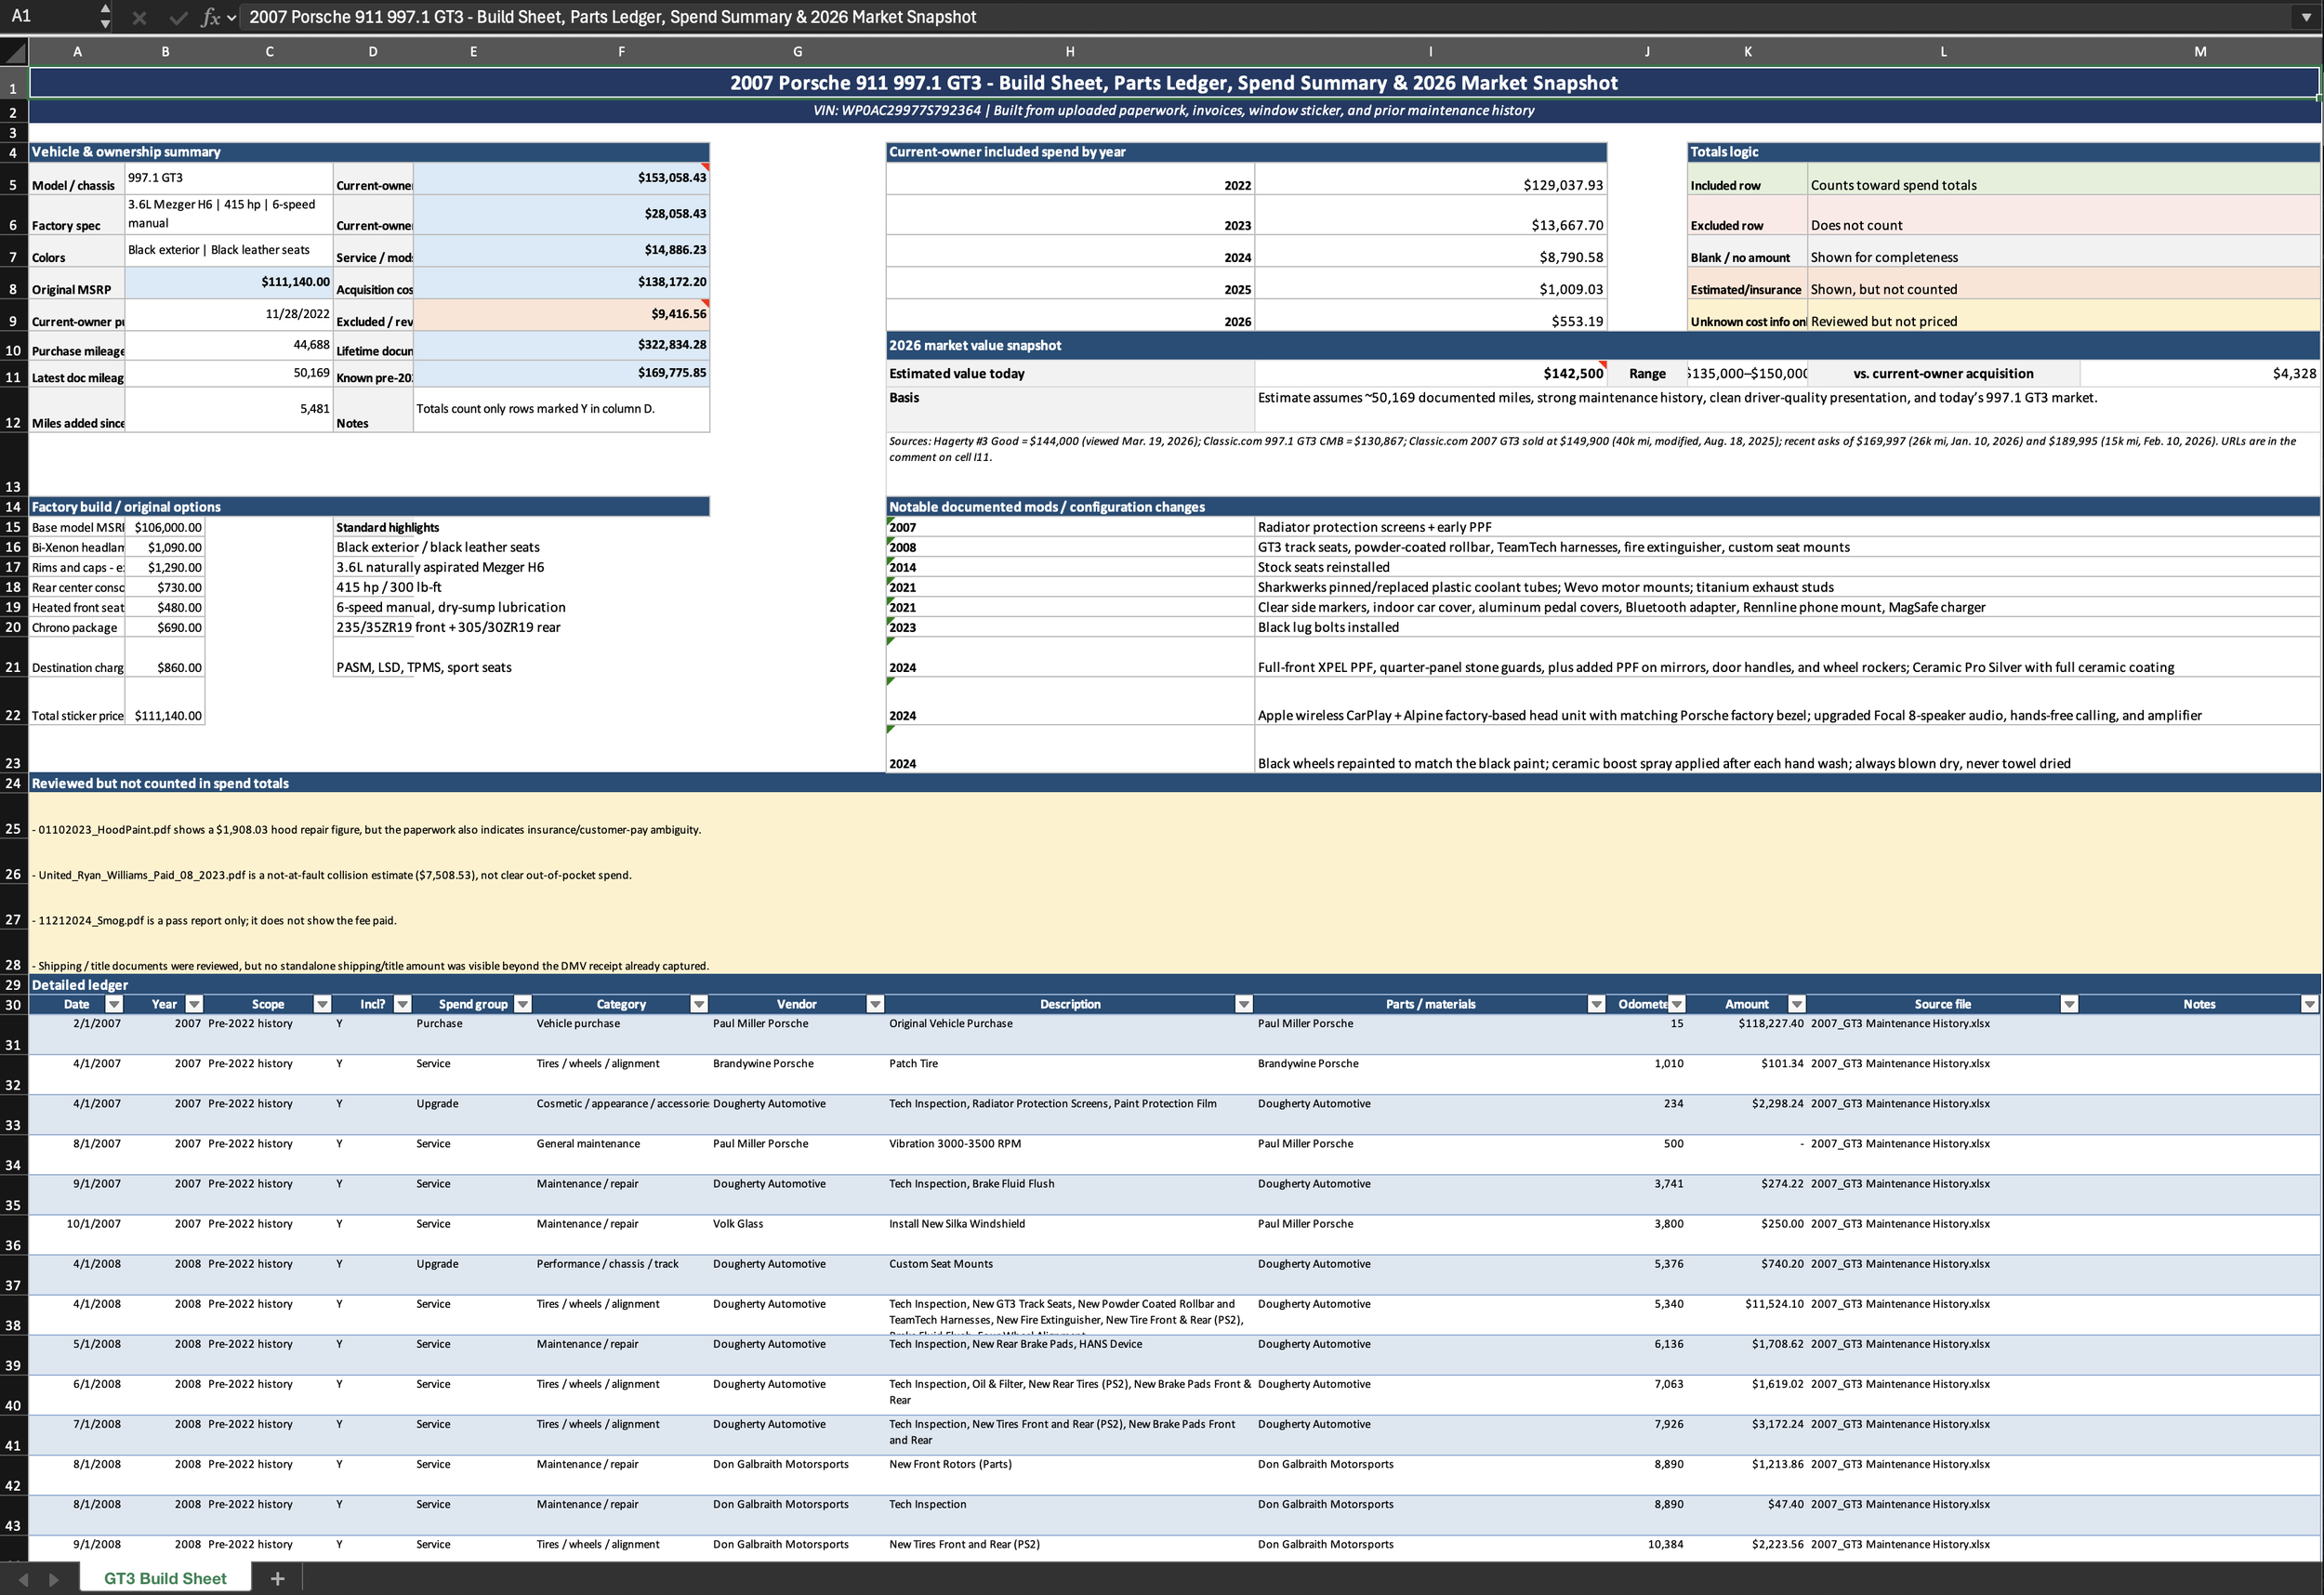
Task: Click the 2026 market value snapshot header
Action: (x=1603, y=345)
